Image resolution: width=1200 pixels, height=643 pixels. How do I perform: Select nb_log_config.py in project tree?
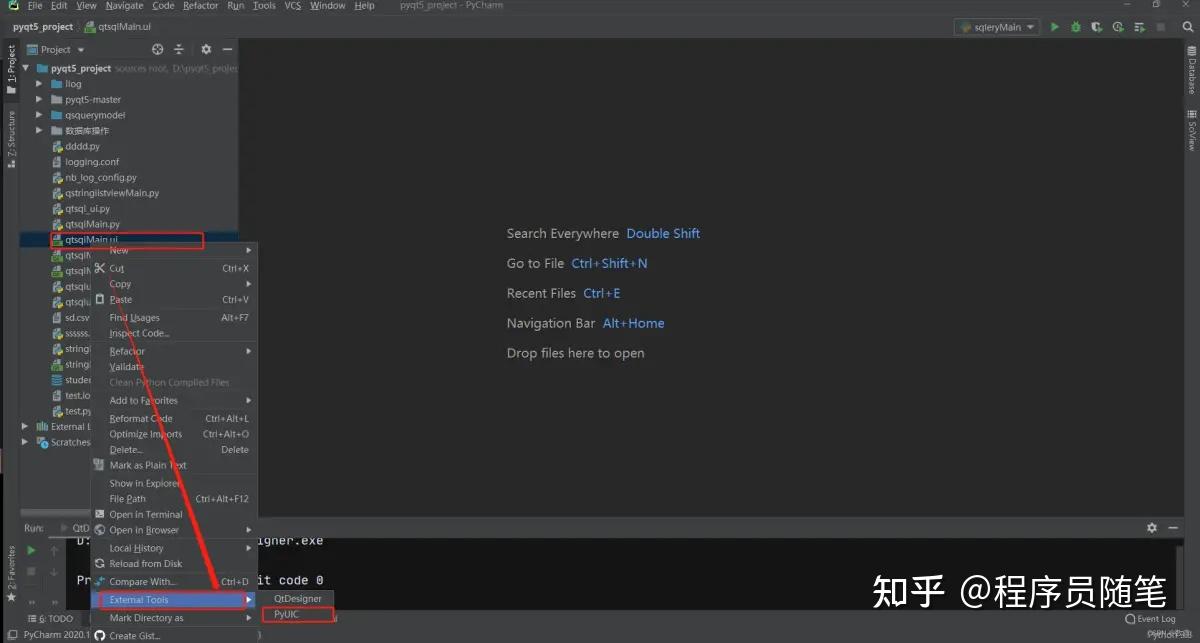point(101,178)
